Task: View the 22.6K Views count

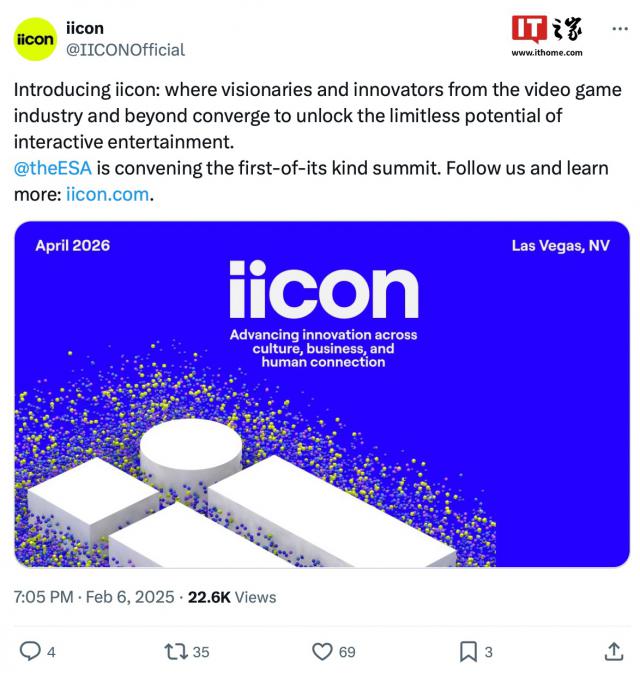Action: tap(232, 597)
